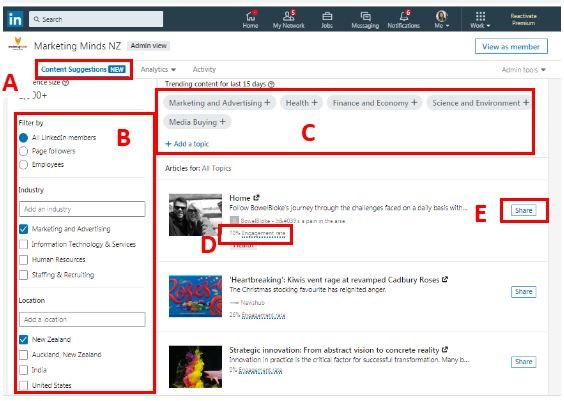564x401 pixels.
Task: Open the Jobs briefcase icon
Action: tap(327, 16)
